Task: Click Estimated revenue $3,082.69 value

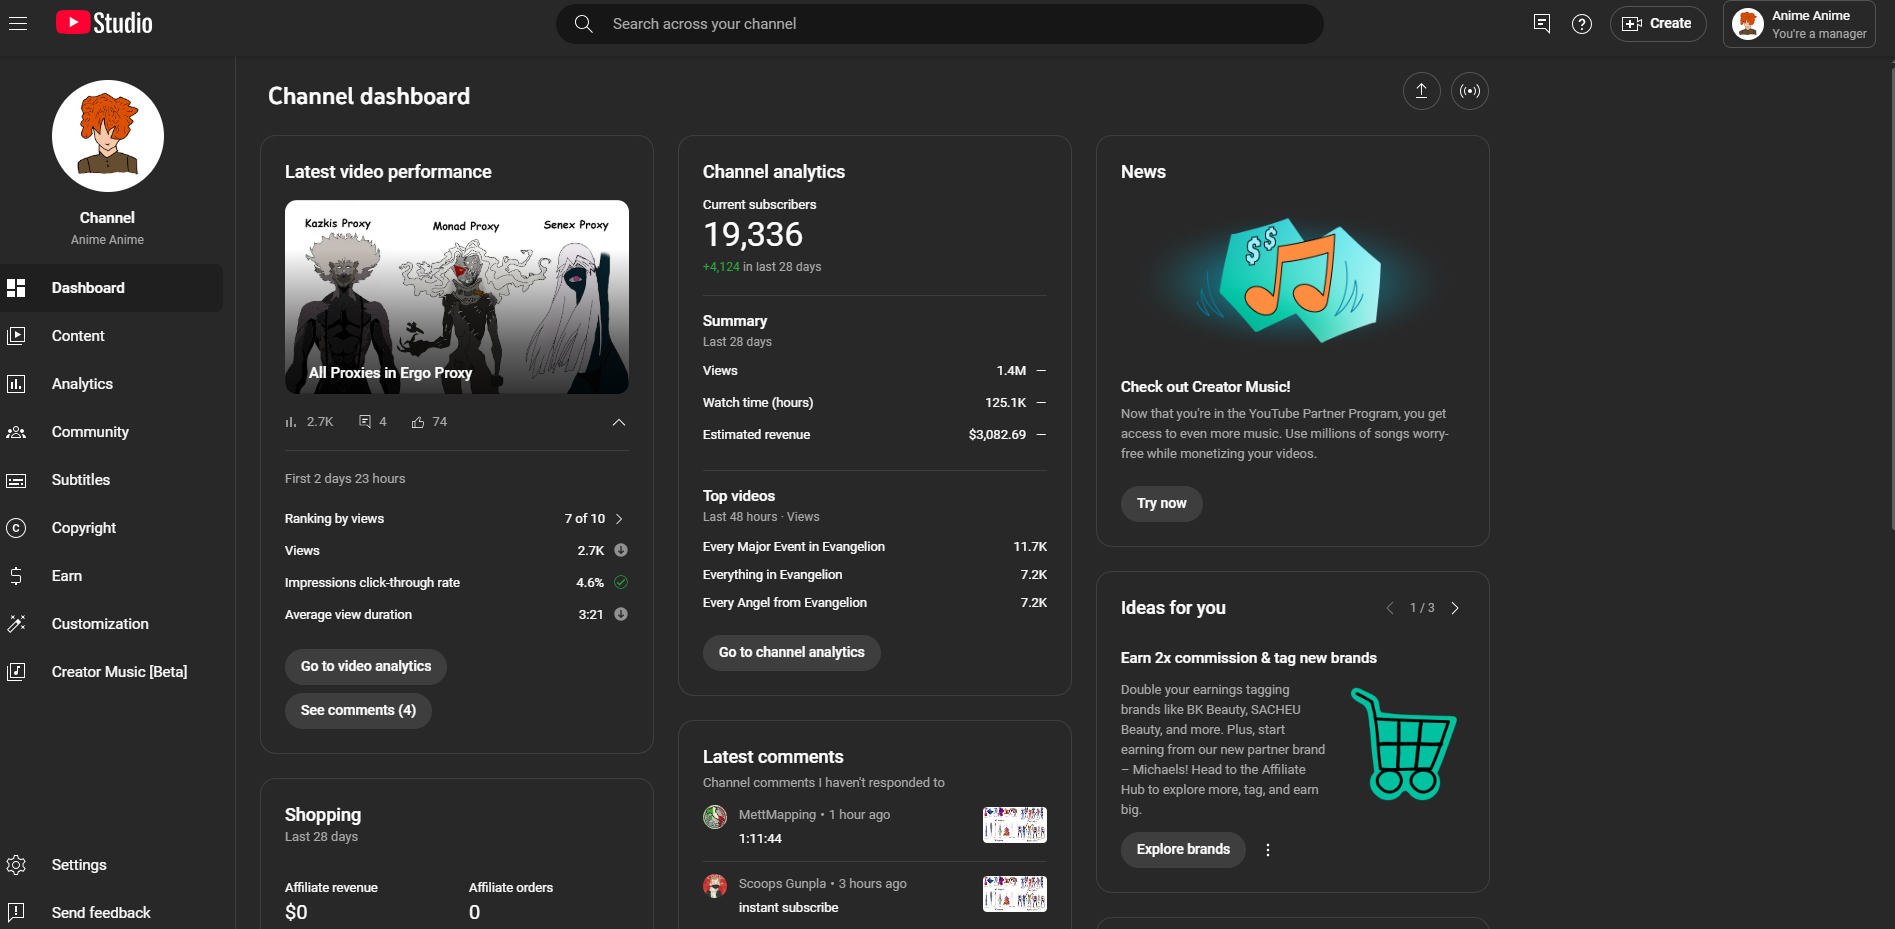Action: (x=997, y=435)
